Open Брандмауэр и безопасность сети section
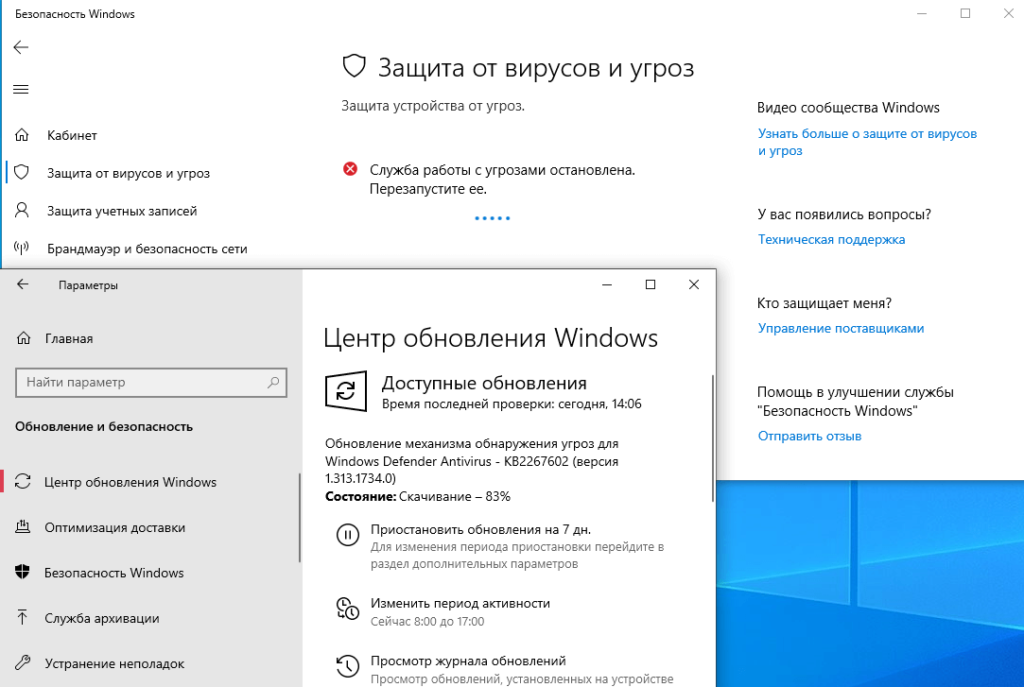Viewport: 1024px width, 687px height. point(146,248)
